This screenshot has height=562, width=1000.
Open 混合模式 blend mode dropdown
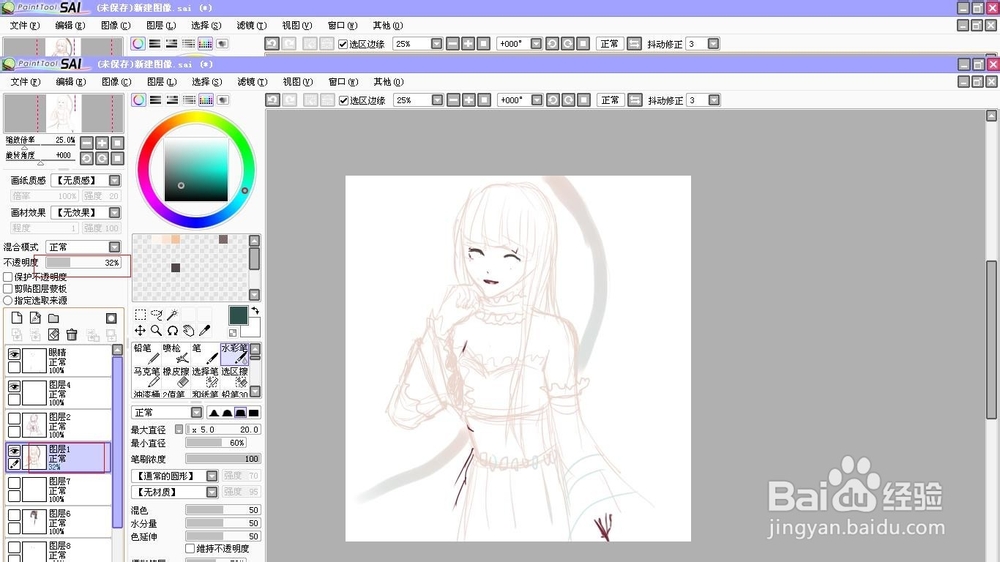tap(115, 247)
